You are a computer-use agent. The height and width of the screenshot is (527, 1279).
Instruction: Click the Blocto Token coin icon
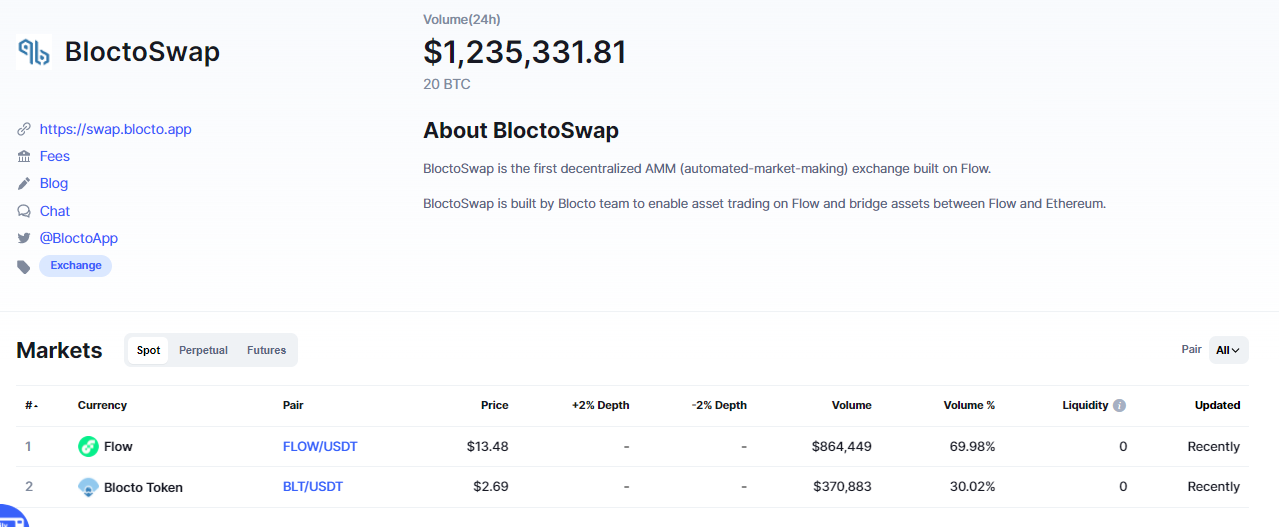coord(88,487)
